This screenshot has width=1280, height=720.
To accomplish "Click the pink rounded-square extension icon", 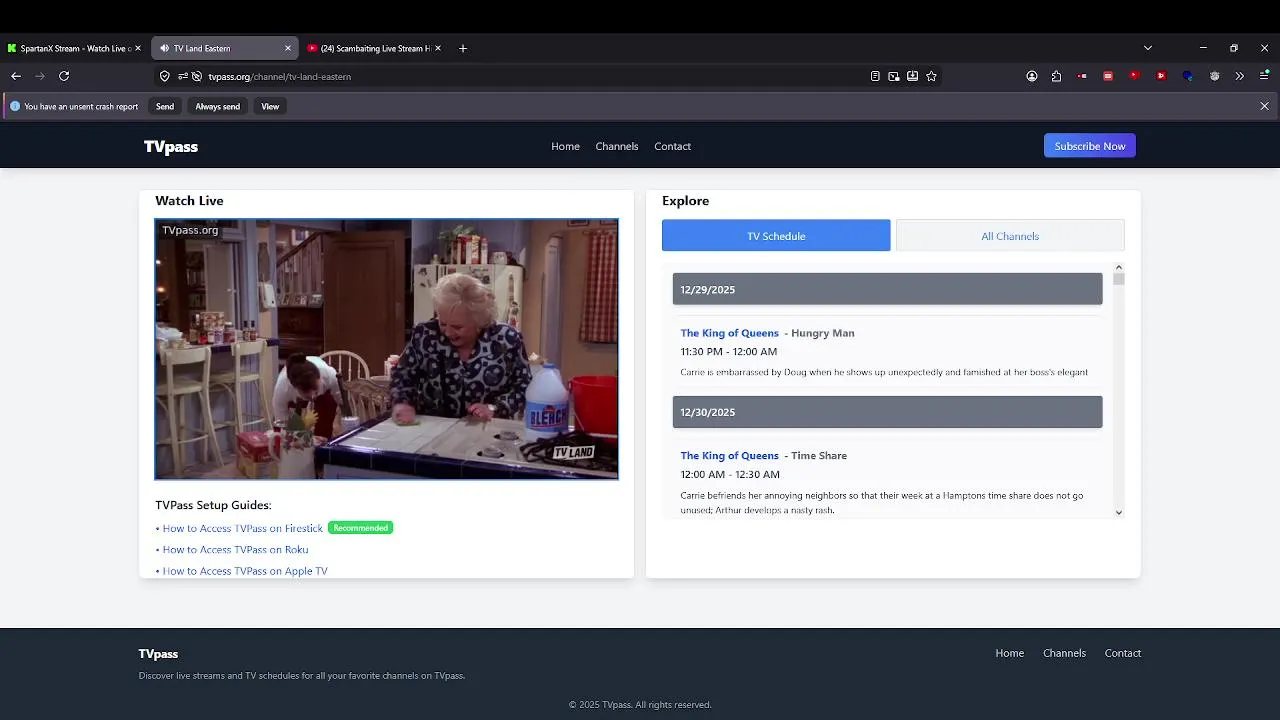I will [x=1108, y=76].
